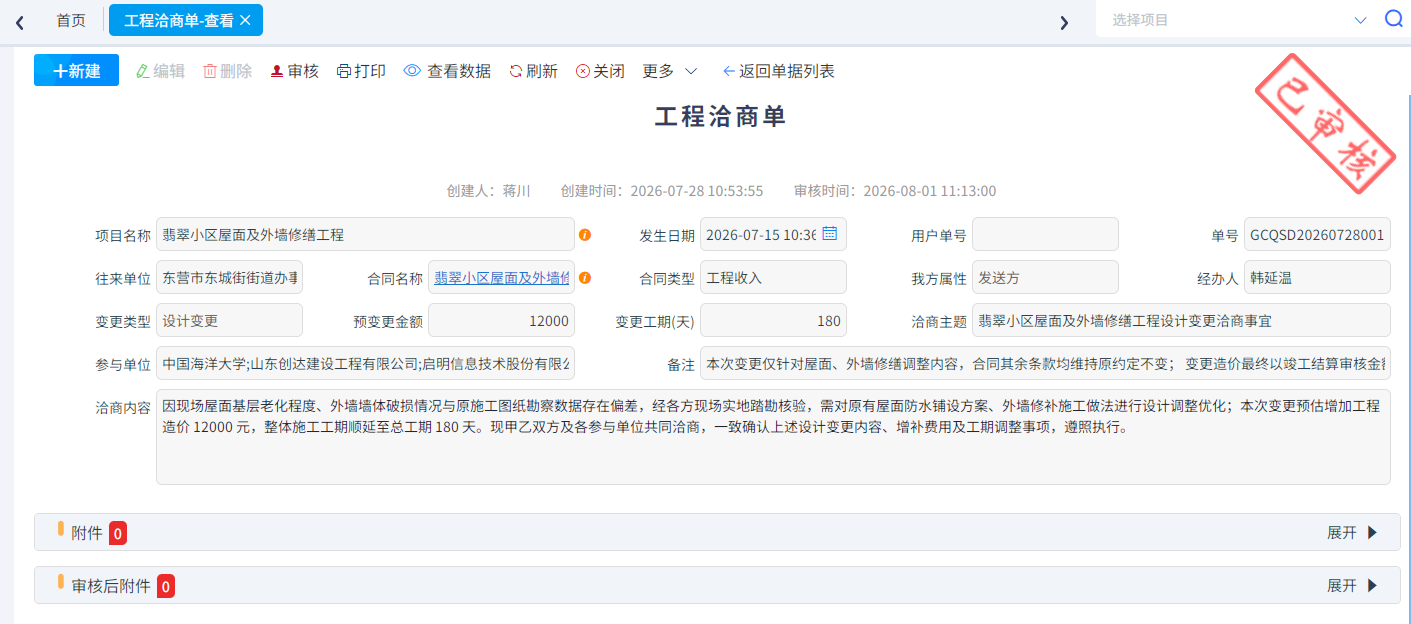Click the search magnifier icon
The width and height of the screenshot is (1411, 624).
pyautogui.click(x=1394, y=19)
